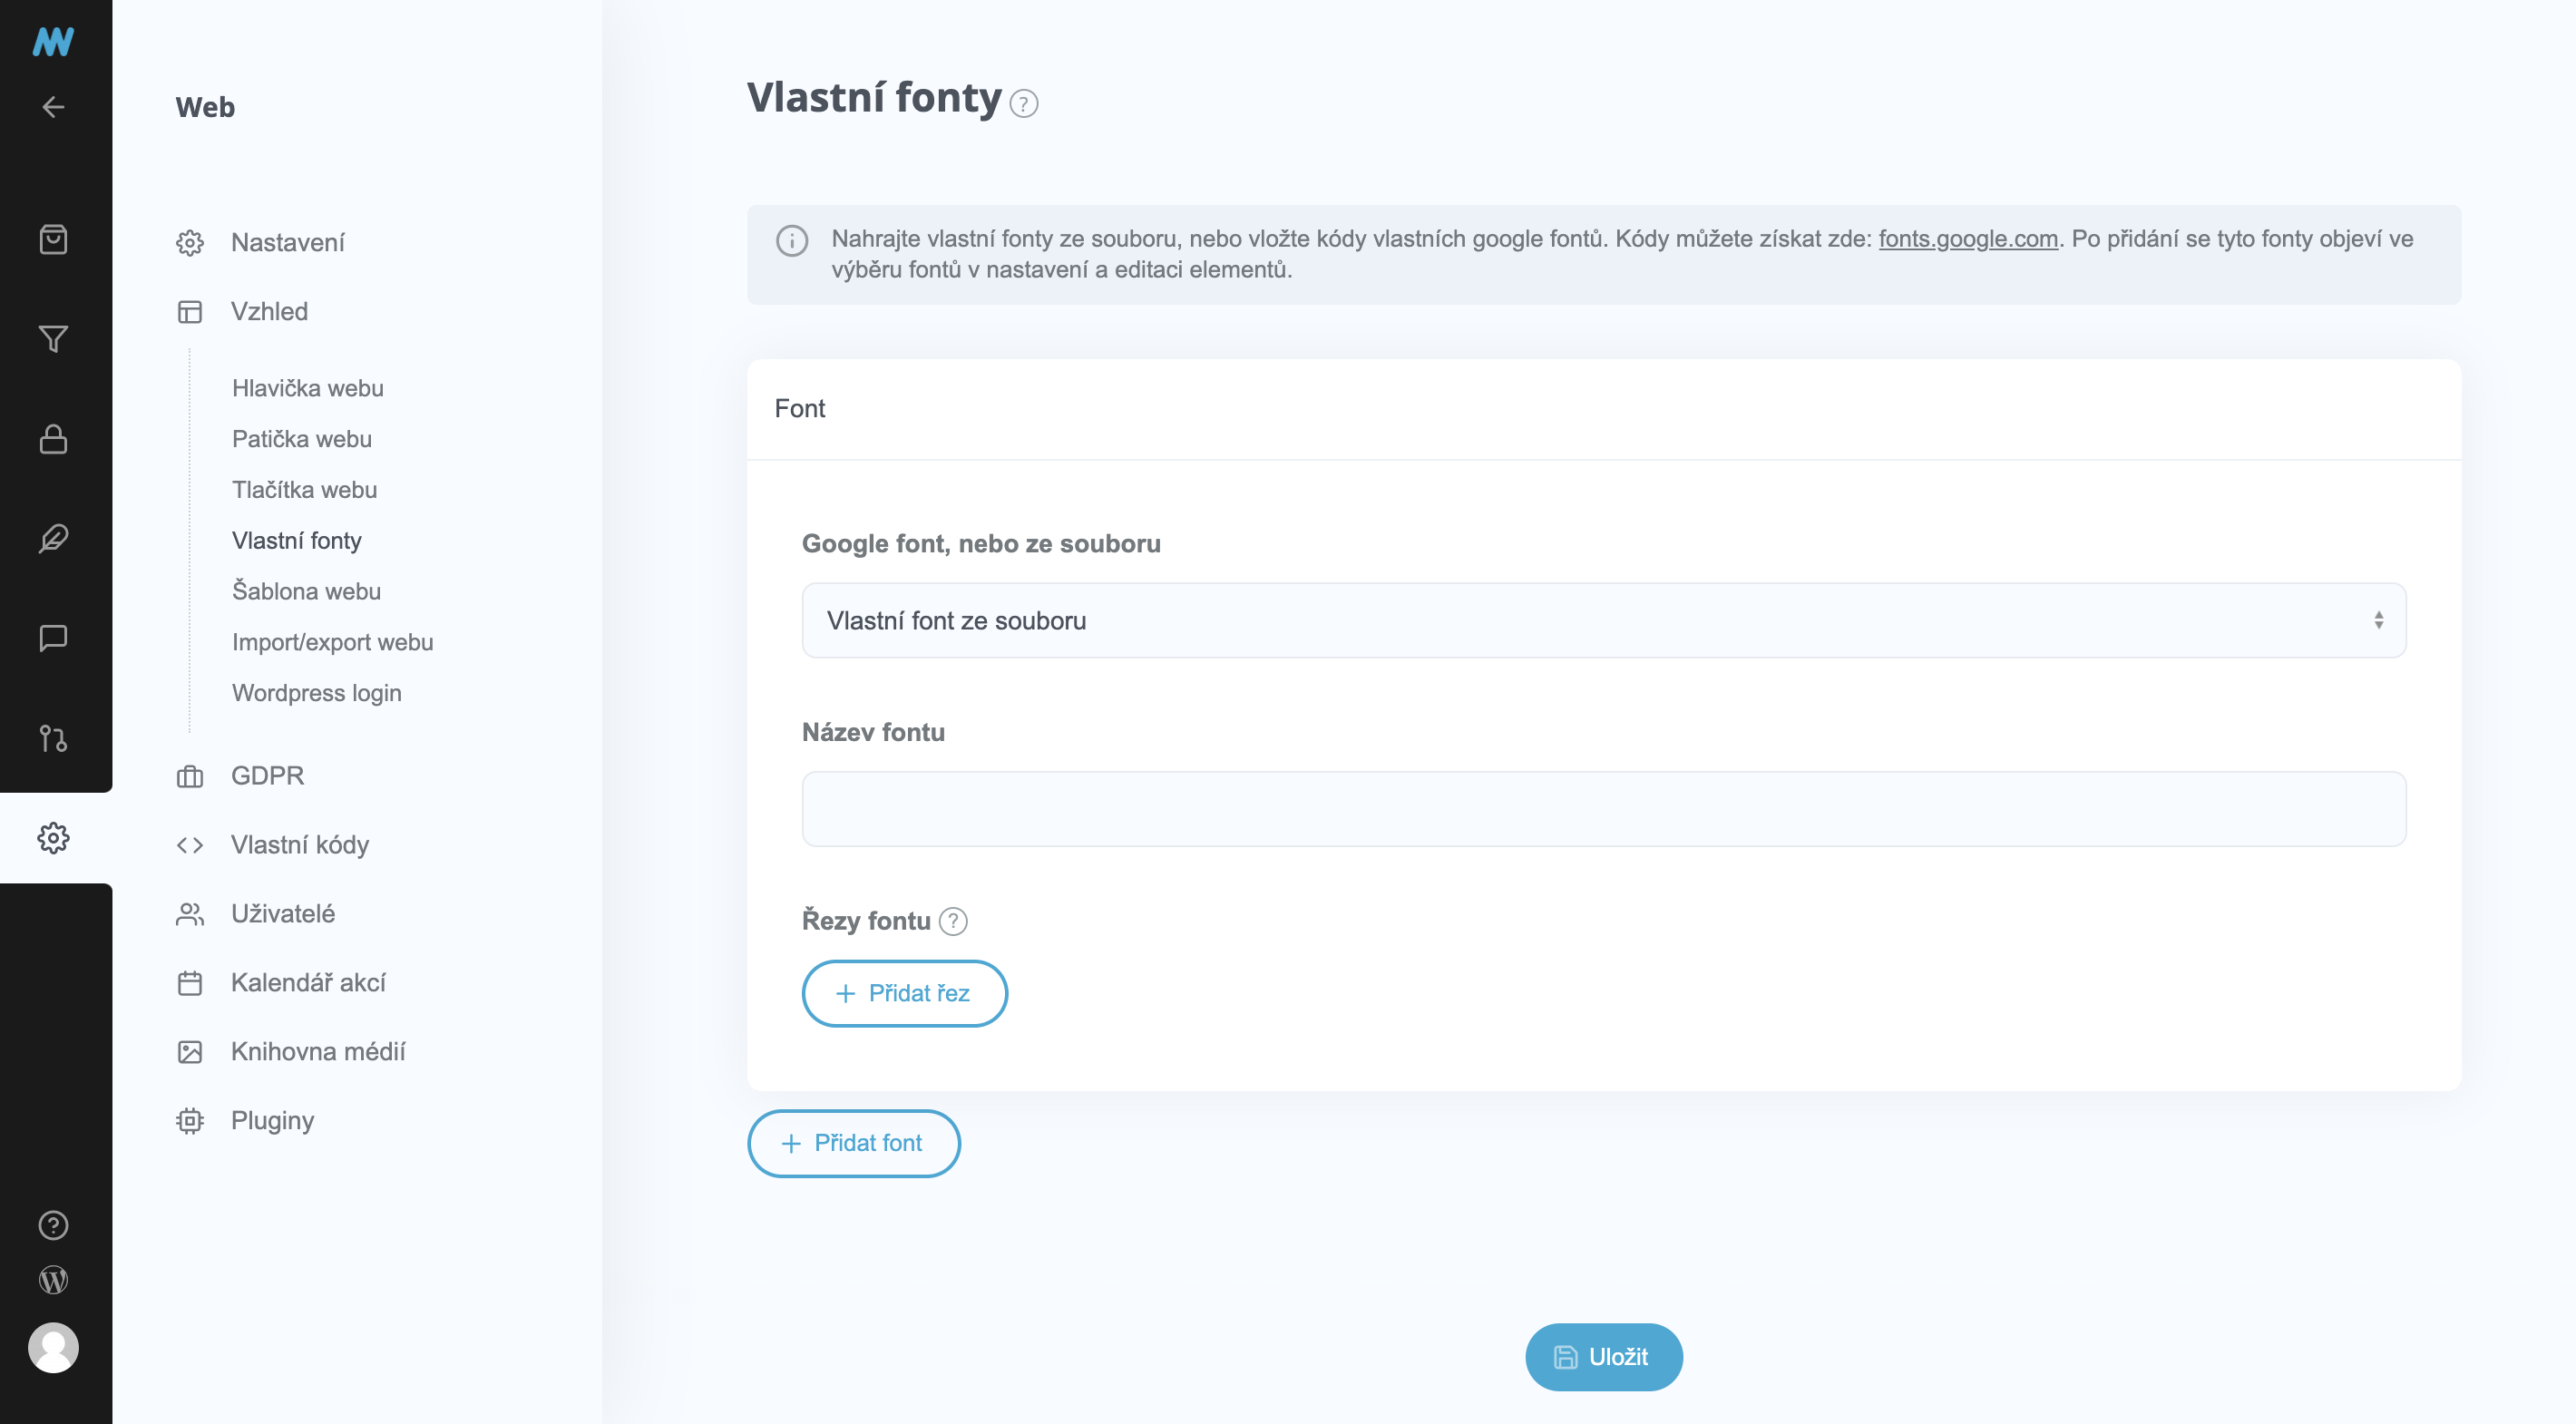Open the funnel icon in sidebar

click(x=54, y=339)
